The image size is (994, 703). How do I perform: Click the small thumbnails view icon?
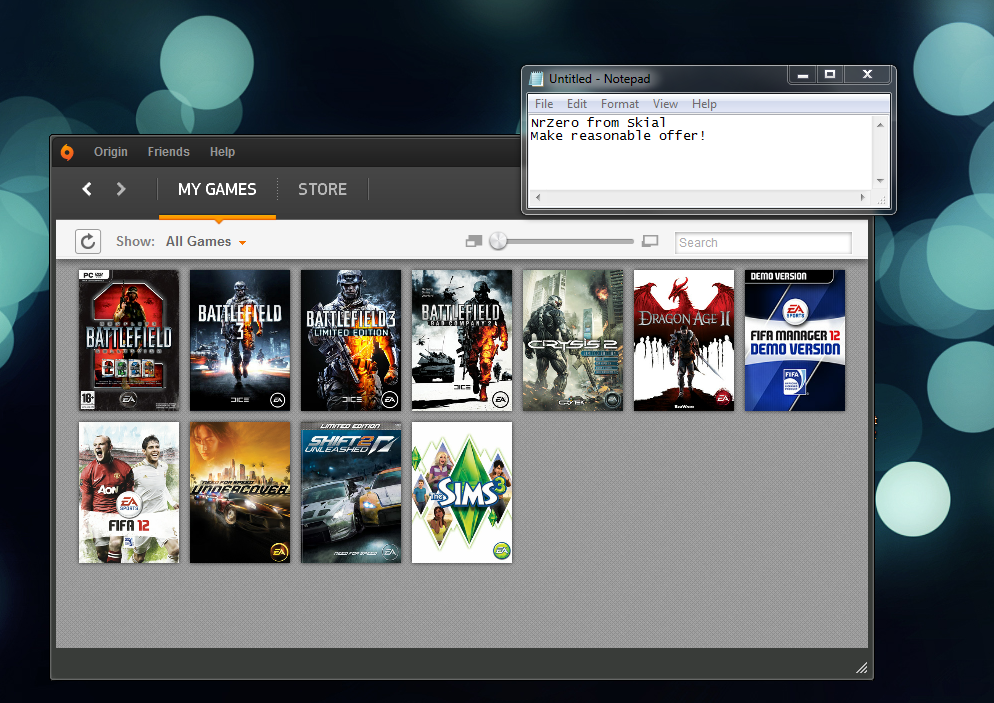tap(474, 242)
